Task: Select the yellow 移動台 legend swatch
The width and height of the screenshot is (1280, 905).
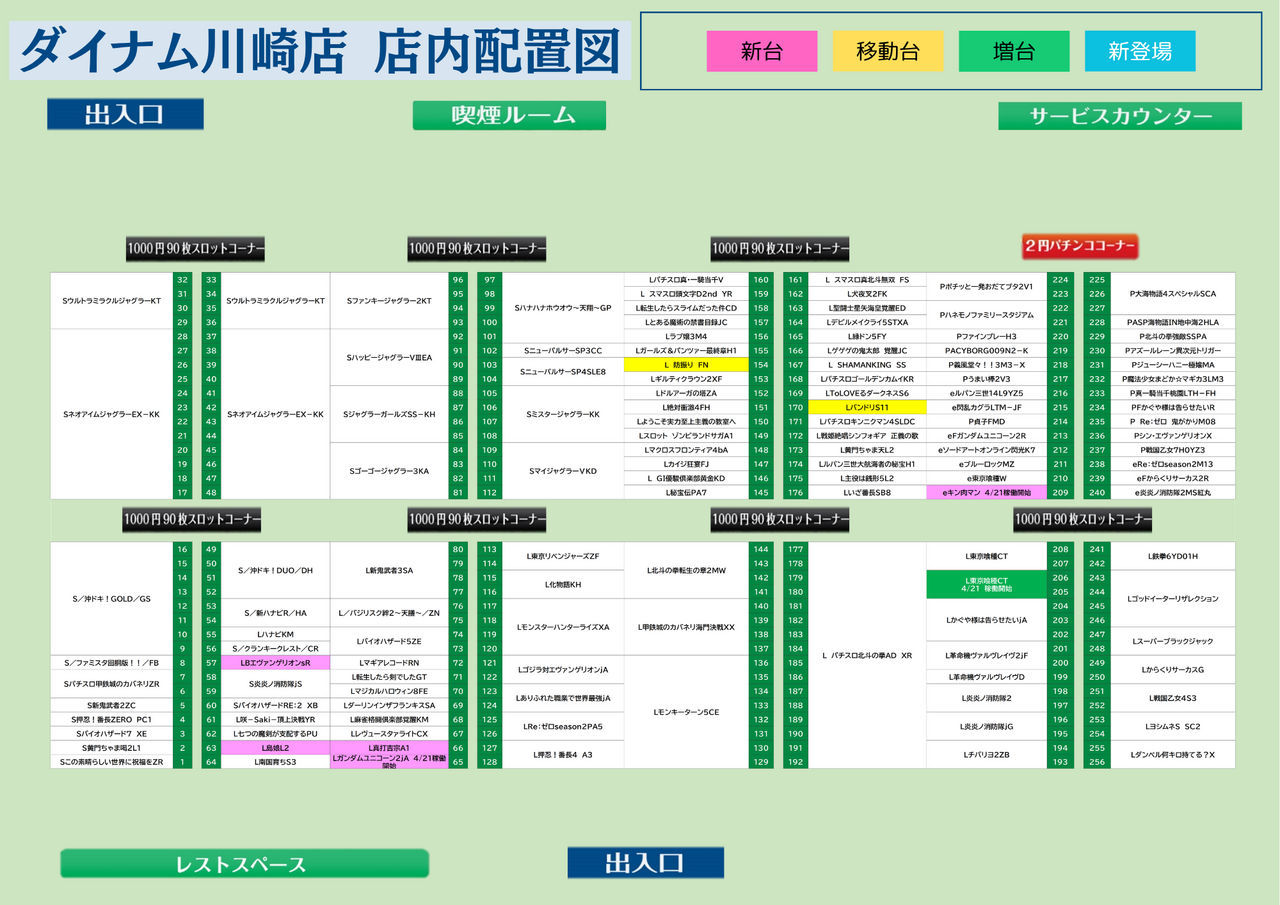Action: (888, 51)
